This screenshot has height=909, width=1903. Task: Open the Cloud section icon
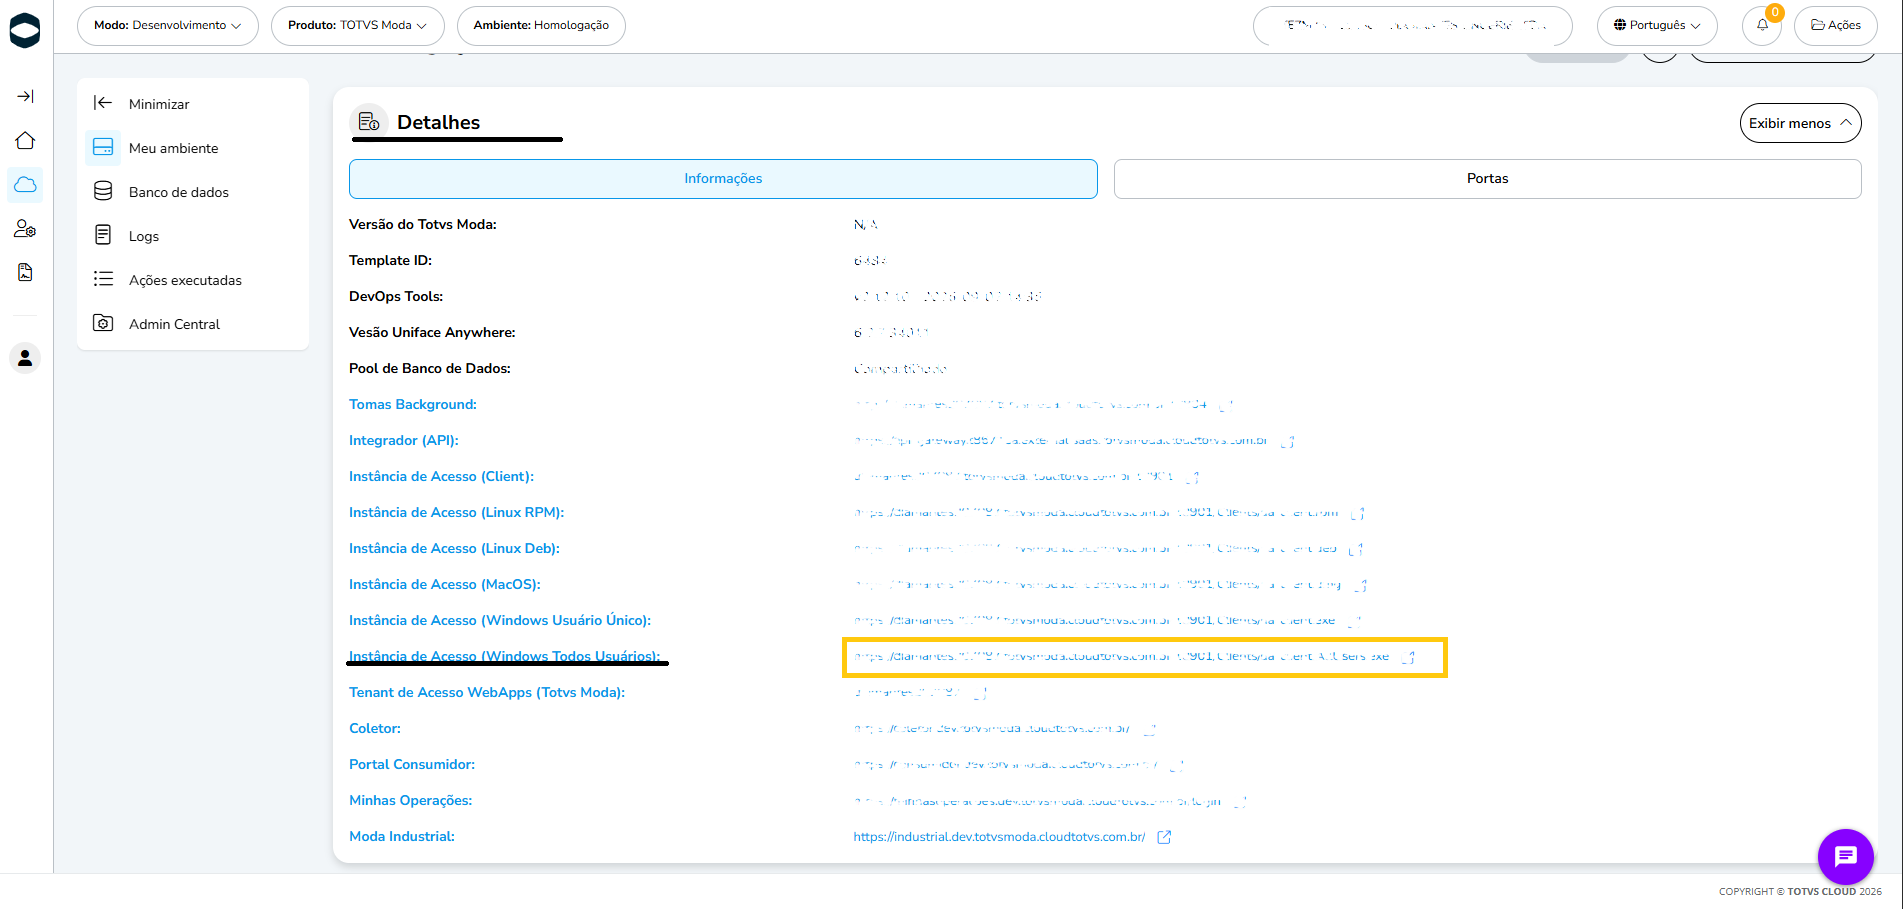[x=26, y=185]
